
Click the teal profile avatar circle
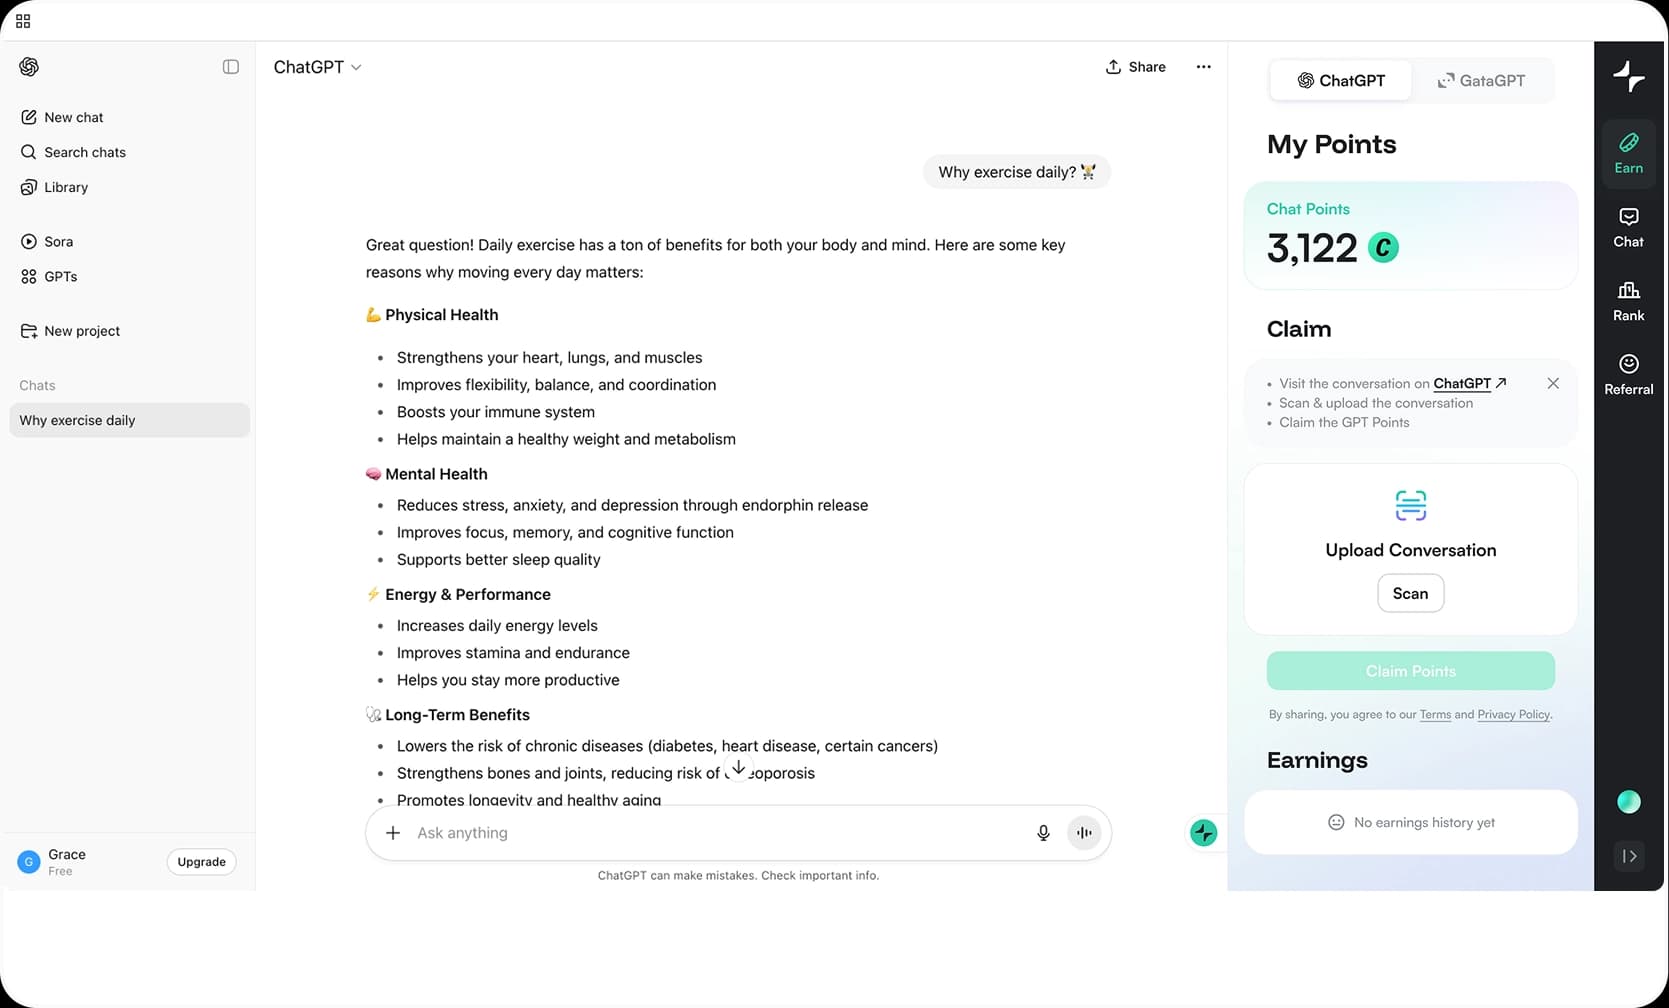coord(1628,801)
